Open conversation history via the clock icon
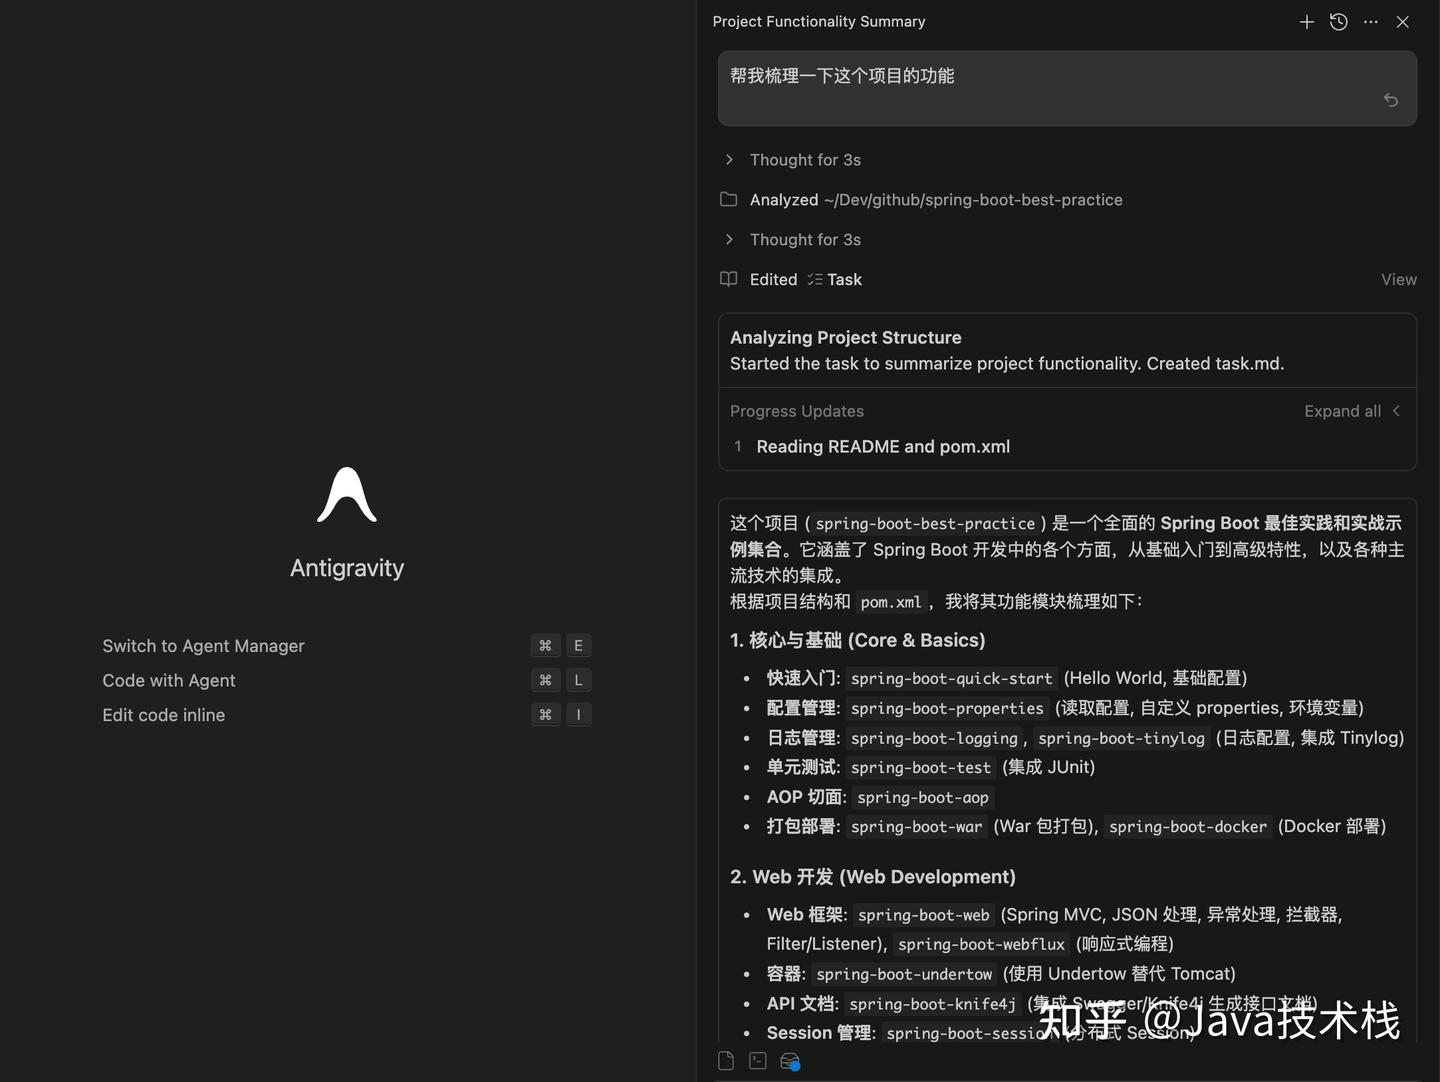The width and height of the screenshot is (1440, 1082). point(1338,21)
